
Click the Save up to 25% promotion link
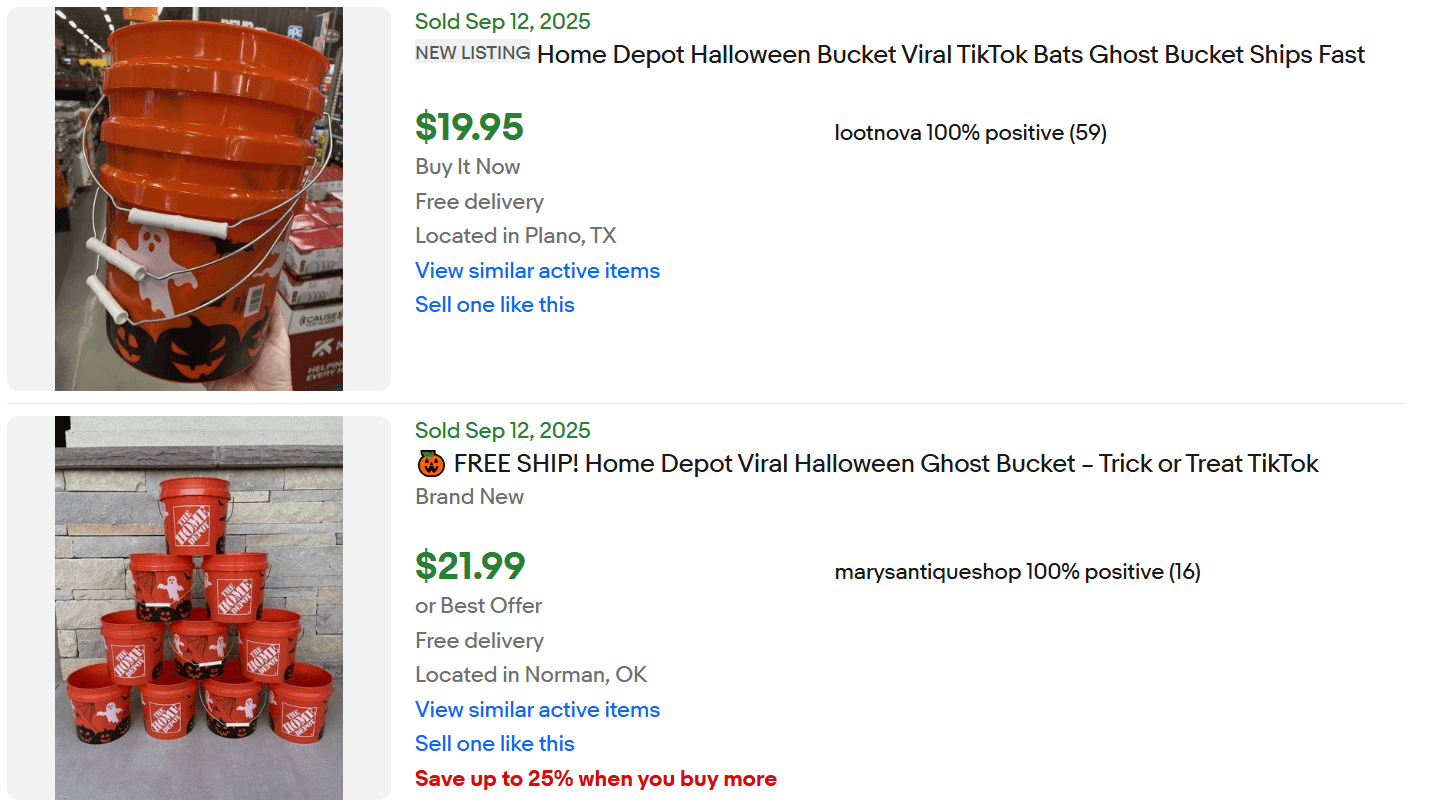[596, 778]
